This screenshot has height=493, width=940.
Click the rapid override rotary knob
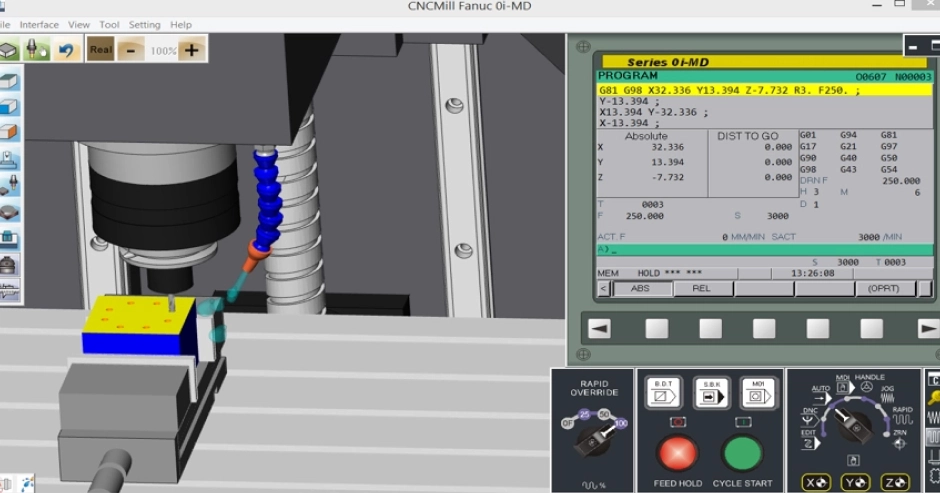pos(594,442)
